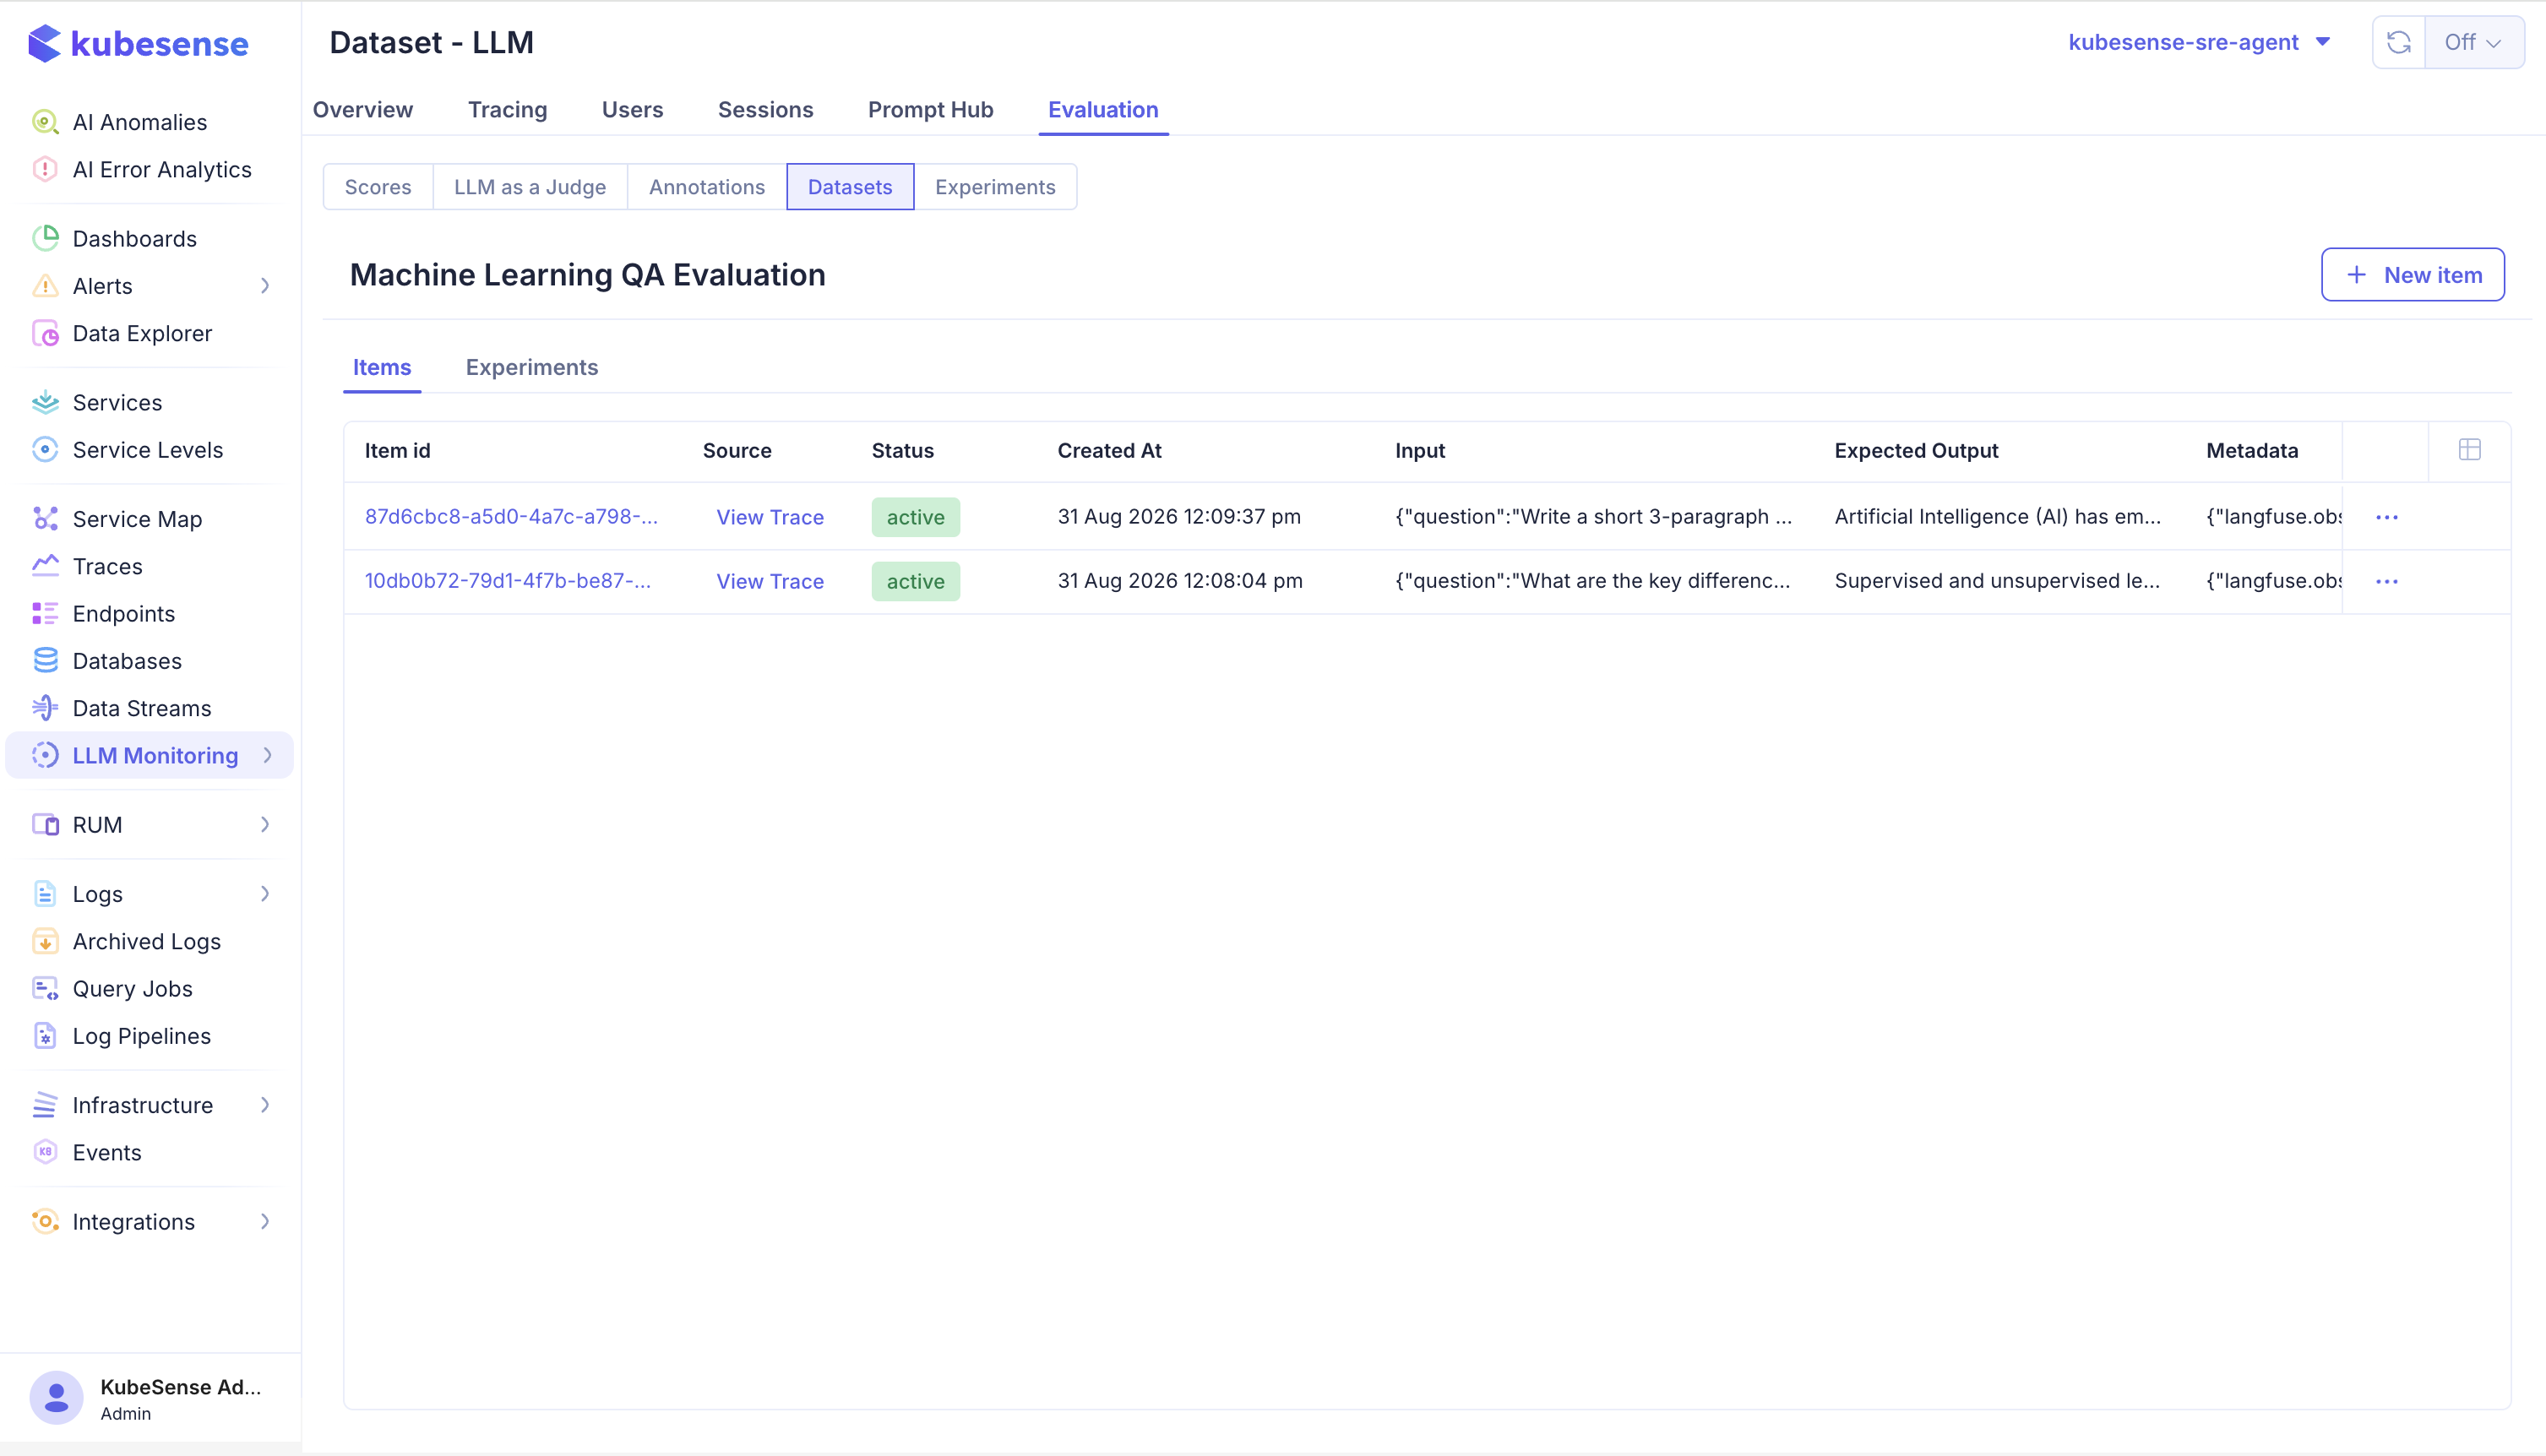Open Data Streams sidebar icon

45,708
